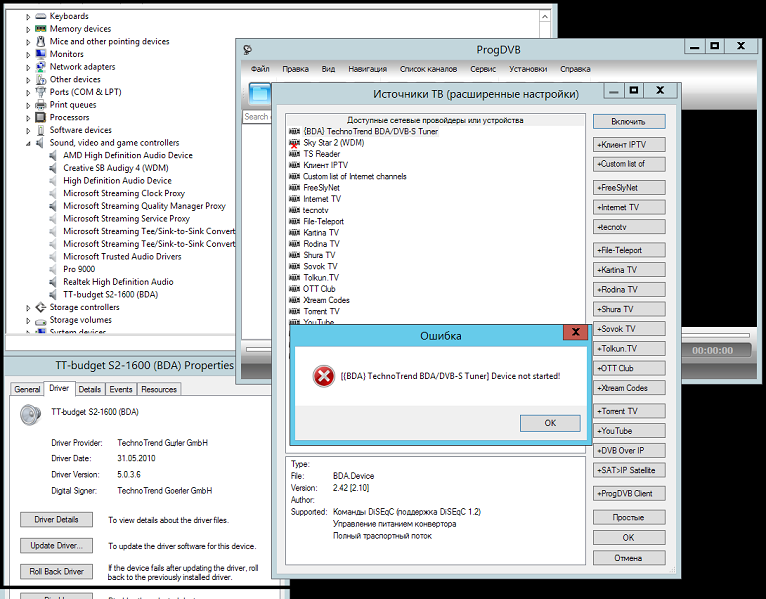
Task: Open the Установки menu in ProgDVB
Action: click(527, 69)
